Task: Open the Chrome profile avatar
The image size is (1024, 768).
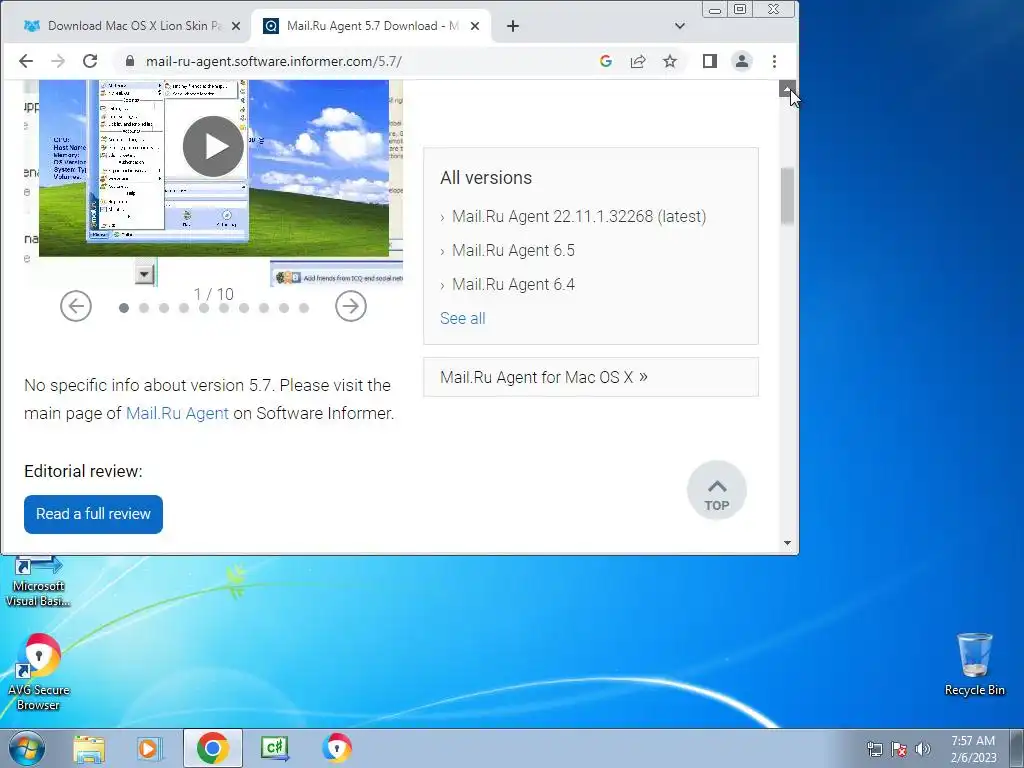Action: [x=742, y=61]
